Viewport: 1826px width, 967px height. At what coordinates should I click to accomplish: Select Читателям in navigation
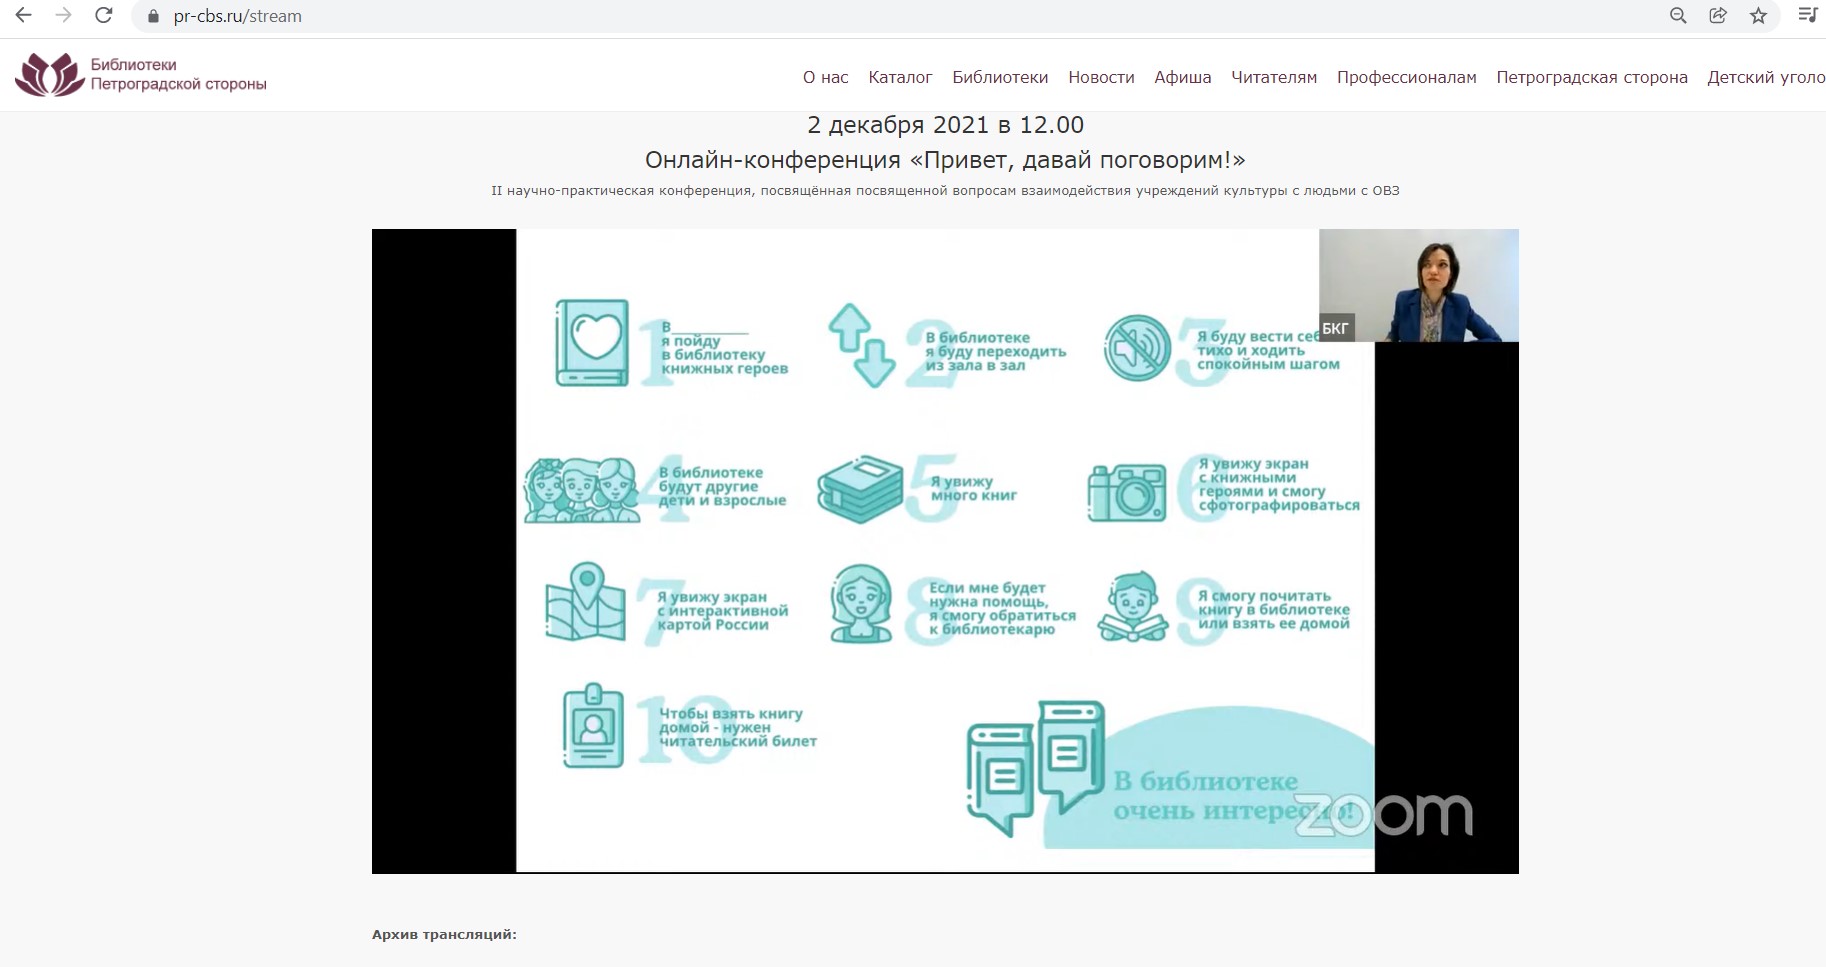[1274, 77]
